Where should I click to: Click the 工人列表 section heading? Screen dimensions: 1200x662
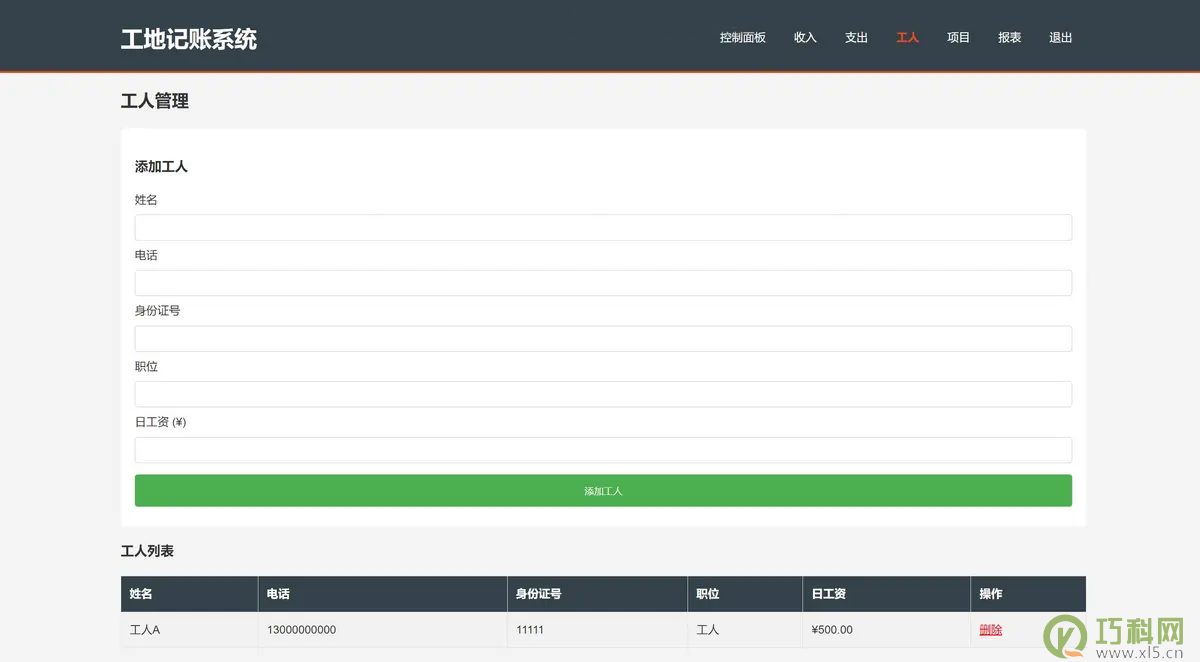tap(148, 551)
